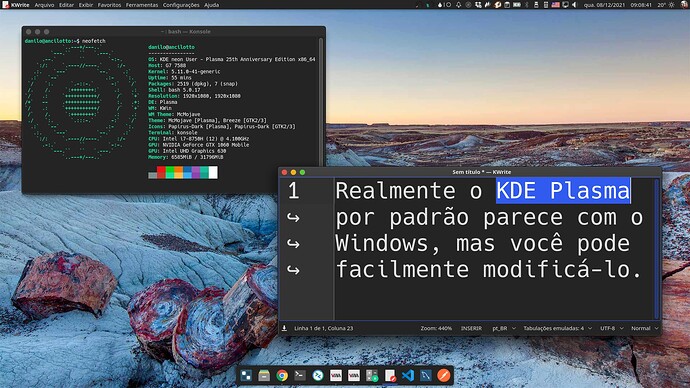
Task: Open the Normal highlighting mode dropdown
Action: [645, 328]
